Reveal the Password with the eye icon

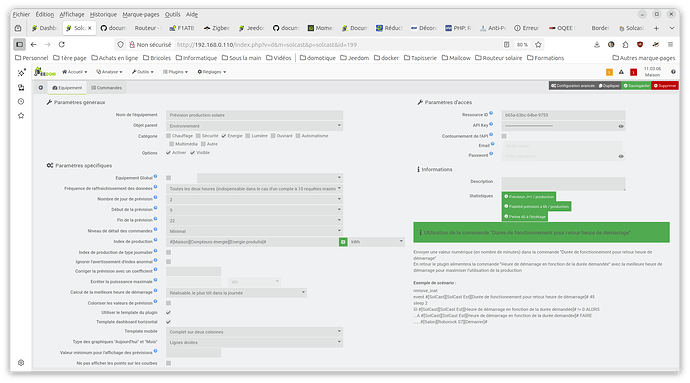(621, 156)
